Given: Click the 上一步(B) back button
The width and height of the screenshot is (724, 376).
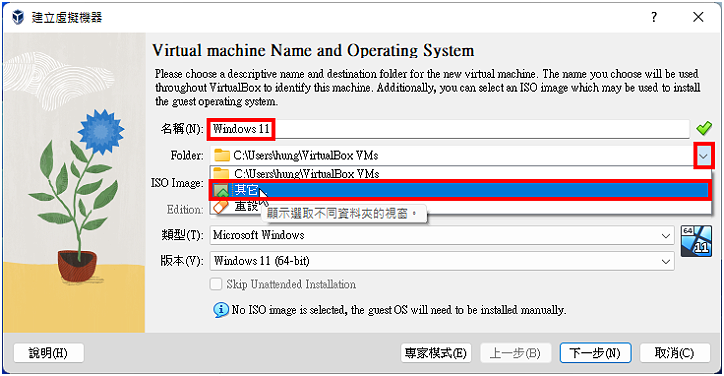Looking at the screenshot, I should (515, 353).
